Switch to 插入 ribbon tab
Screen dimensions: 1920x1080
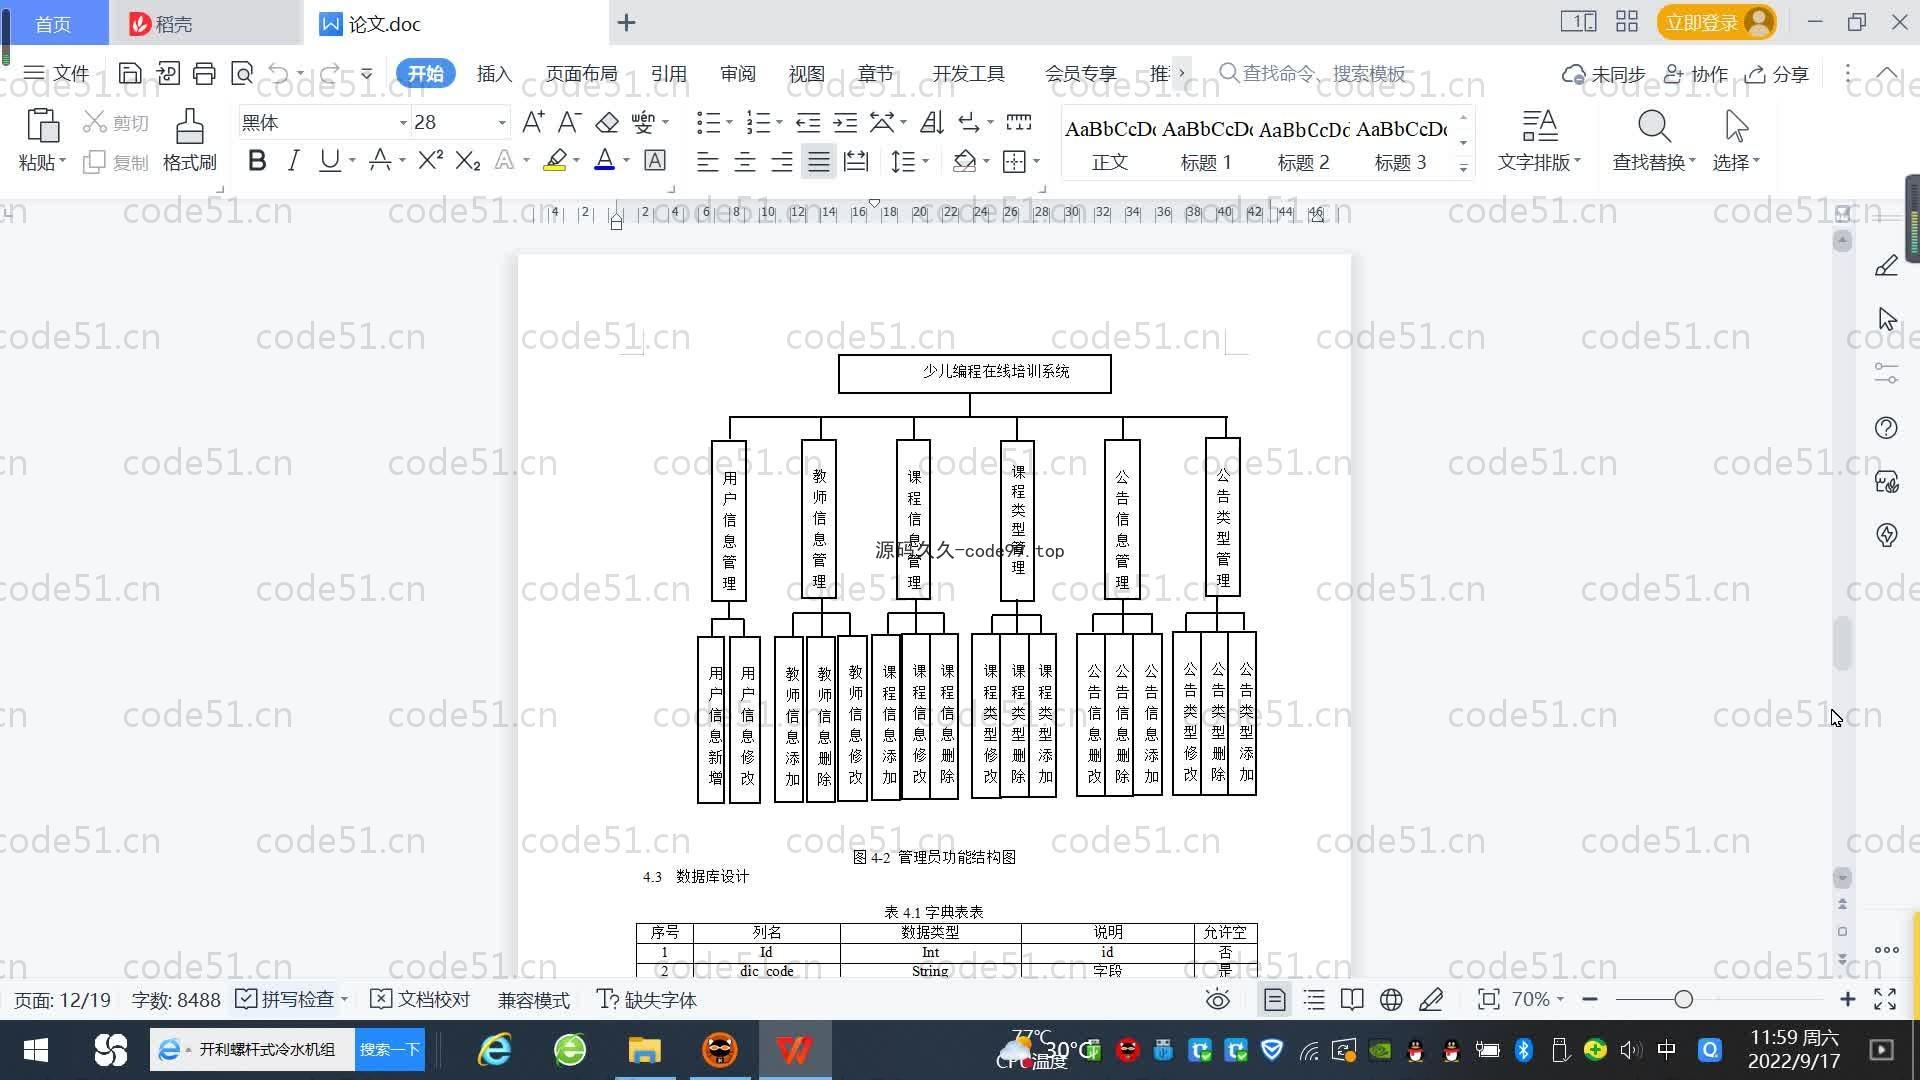(494, 73)
